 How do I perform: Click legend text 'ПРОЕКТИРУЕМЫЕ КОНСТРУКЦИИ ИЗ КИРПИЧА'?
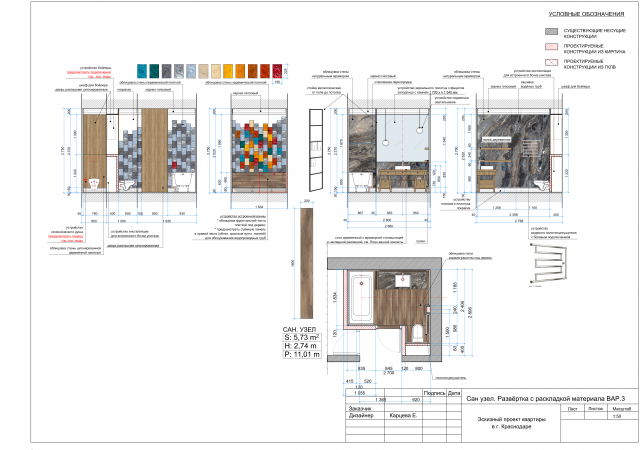tap(595, 49)
